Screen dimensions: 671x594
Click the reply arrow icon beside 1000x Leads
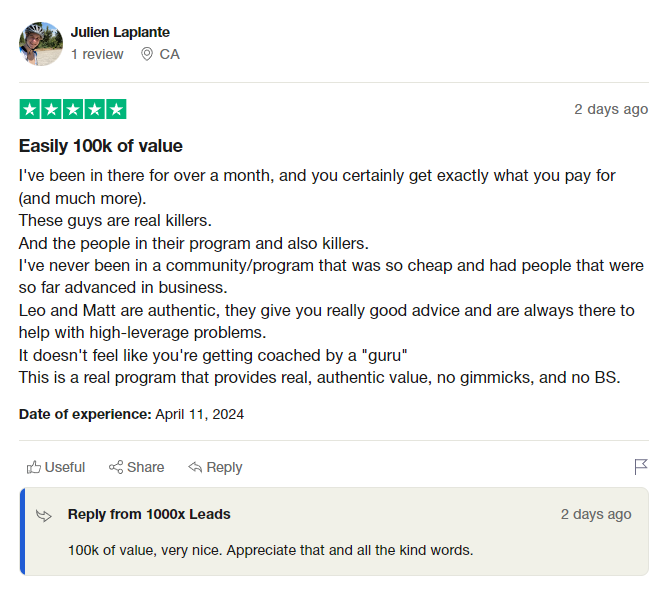[44, 515]
